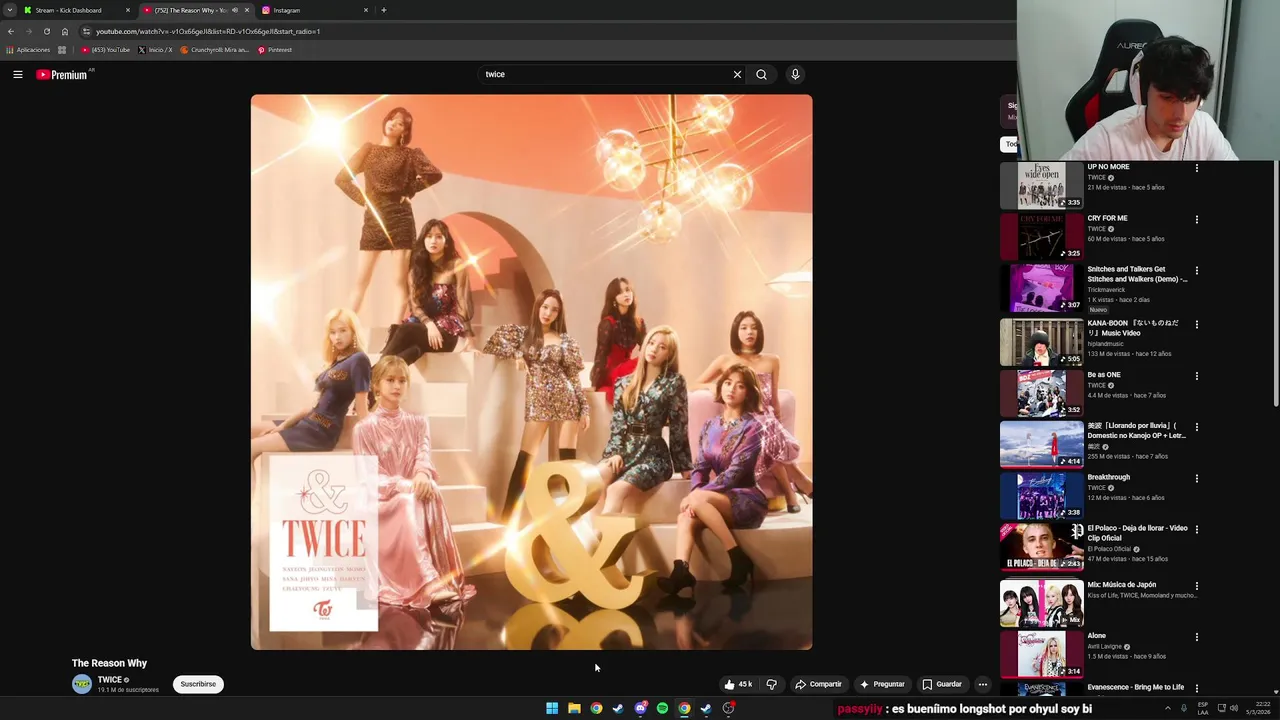Open tab groups grid icon in bookmarks bar
The image size is (1280, 720).
62,49
